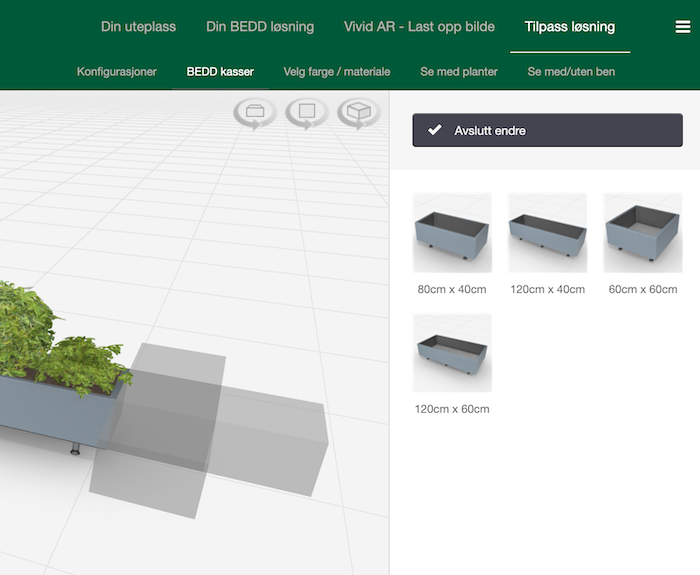Select the BEDD kasser submenu item

220,72
